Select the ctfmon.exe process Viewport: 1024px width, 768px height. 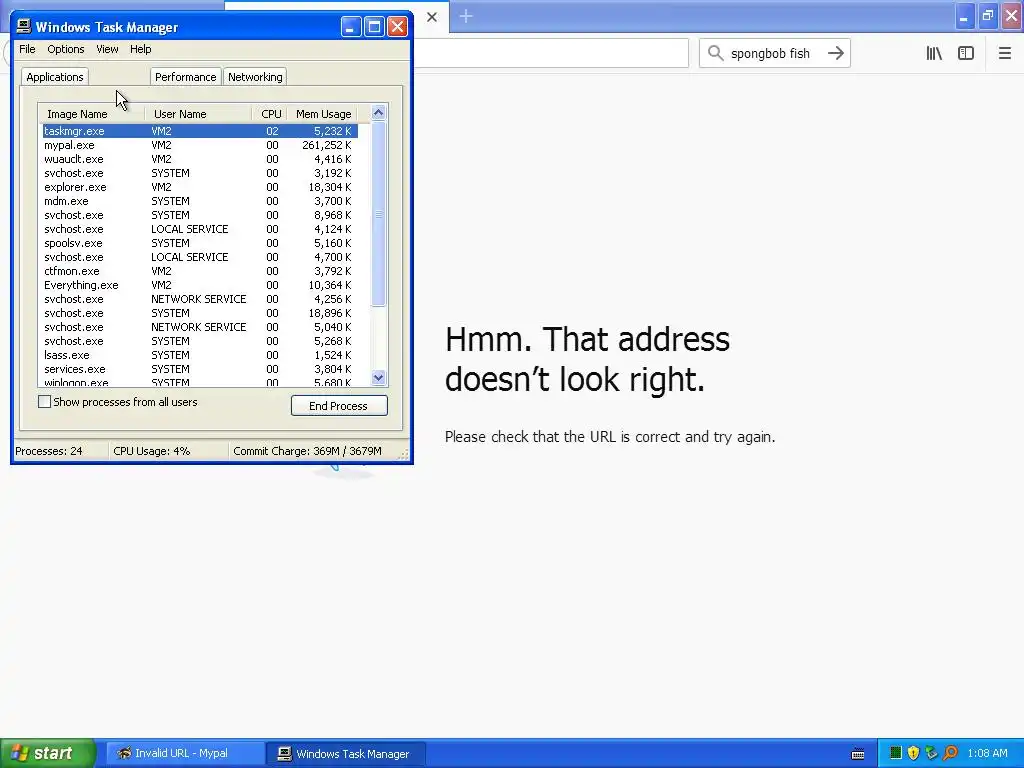(x=200, y=271)
